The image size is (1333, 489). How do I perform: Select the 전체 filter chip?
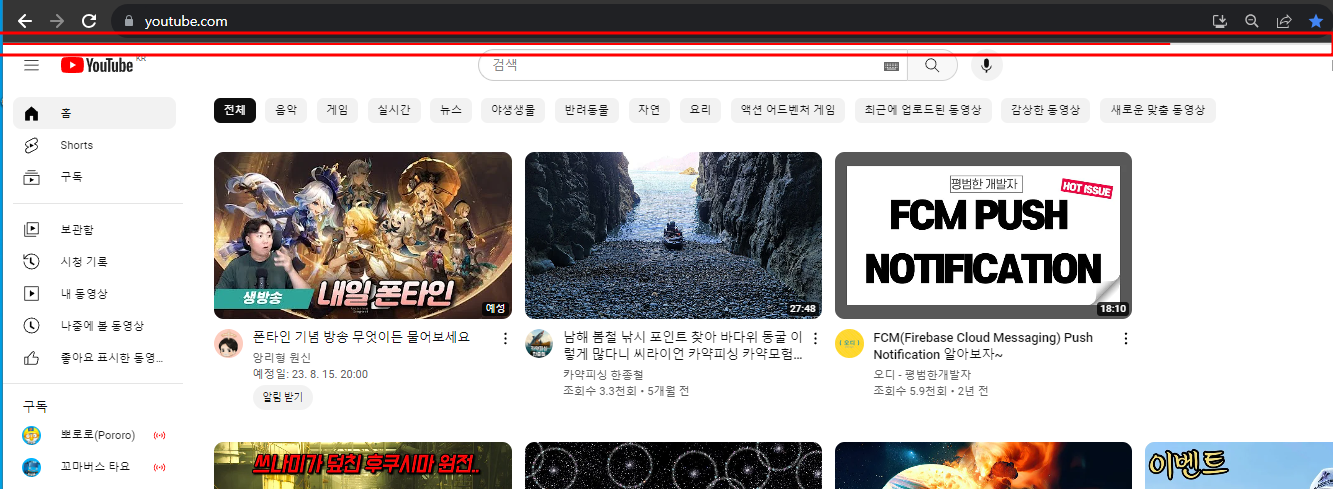click(235, 110)
